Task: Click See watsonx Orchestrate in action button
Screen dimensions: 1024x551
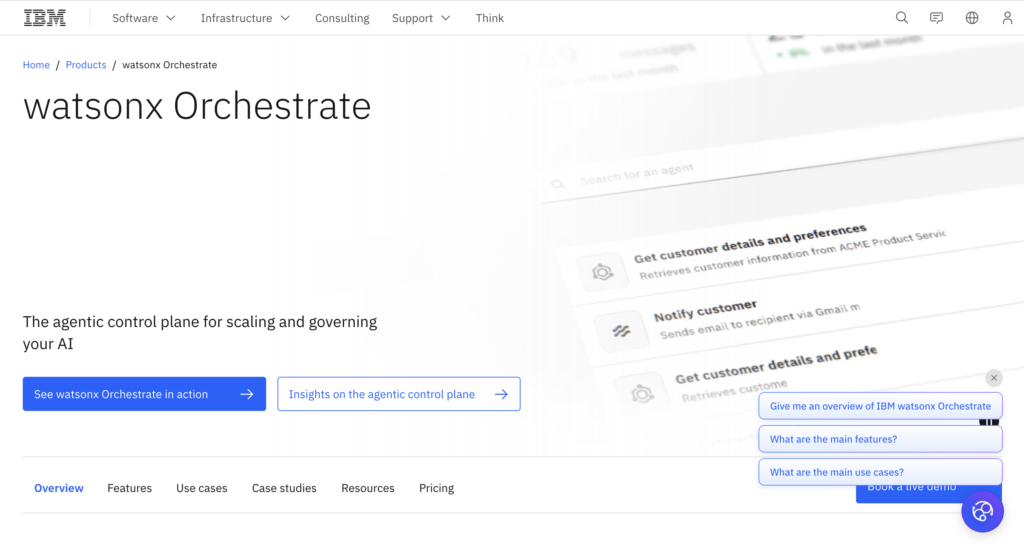Action: click(x=144, y=394)
